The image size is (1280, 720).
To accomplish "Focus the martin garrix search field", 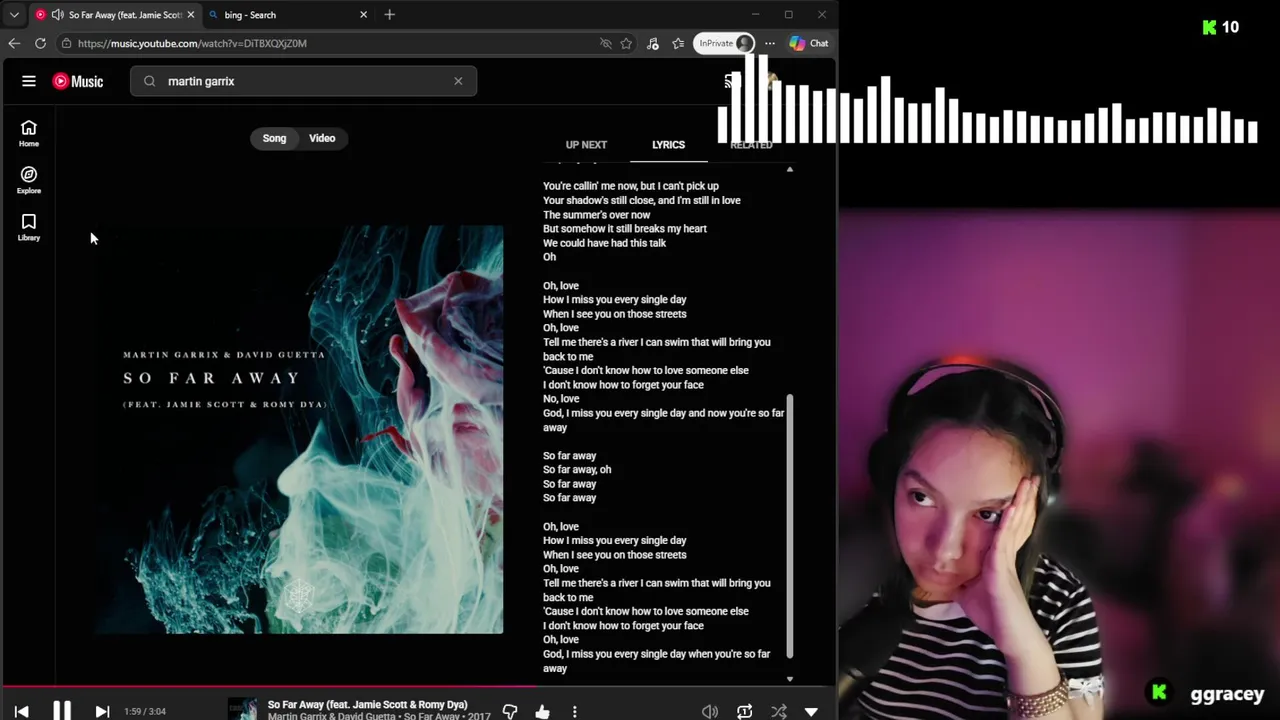I will pyautogui.click(x=303, y=81).
